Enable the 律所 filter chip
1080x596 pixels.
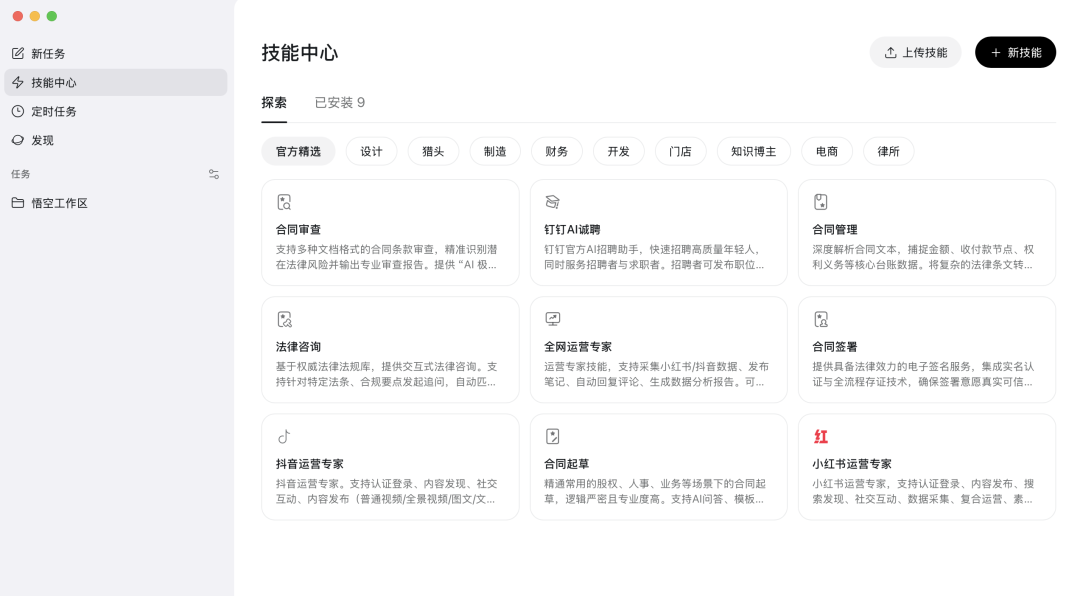(x=888, y=151)
